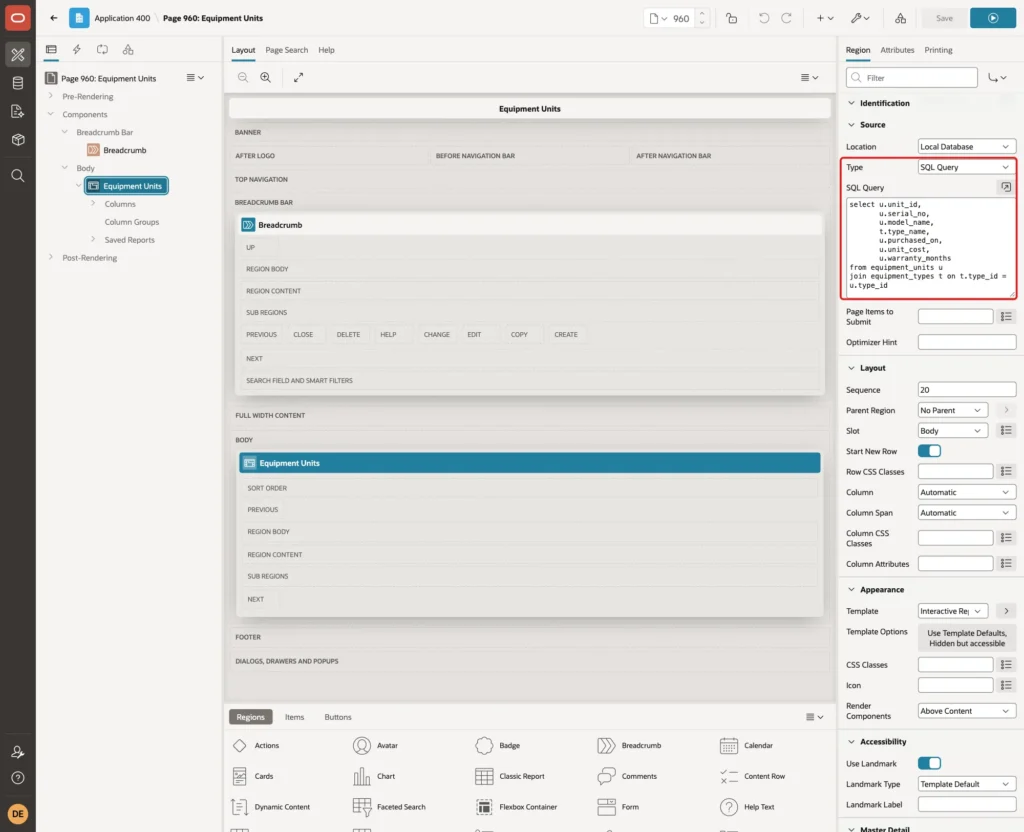Image resolution: width=1024 pixels, height=832 pixels.
Task: Open the help question mark icon
Action: pos(18,778)
